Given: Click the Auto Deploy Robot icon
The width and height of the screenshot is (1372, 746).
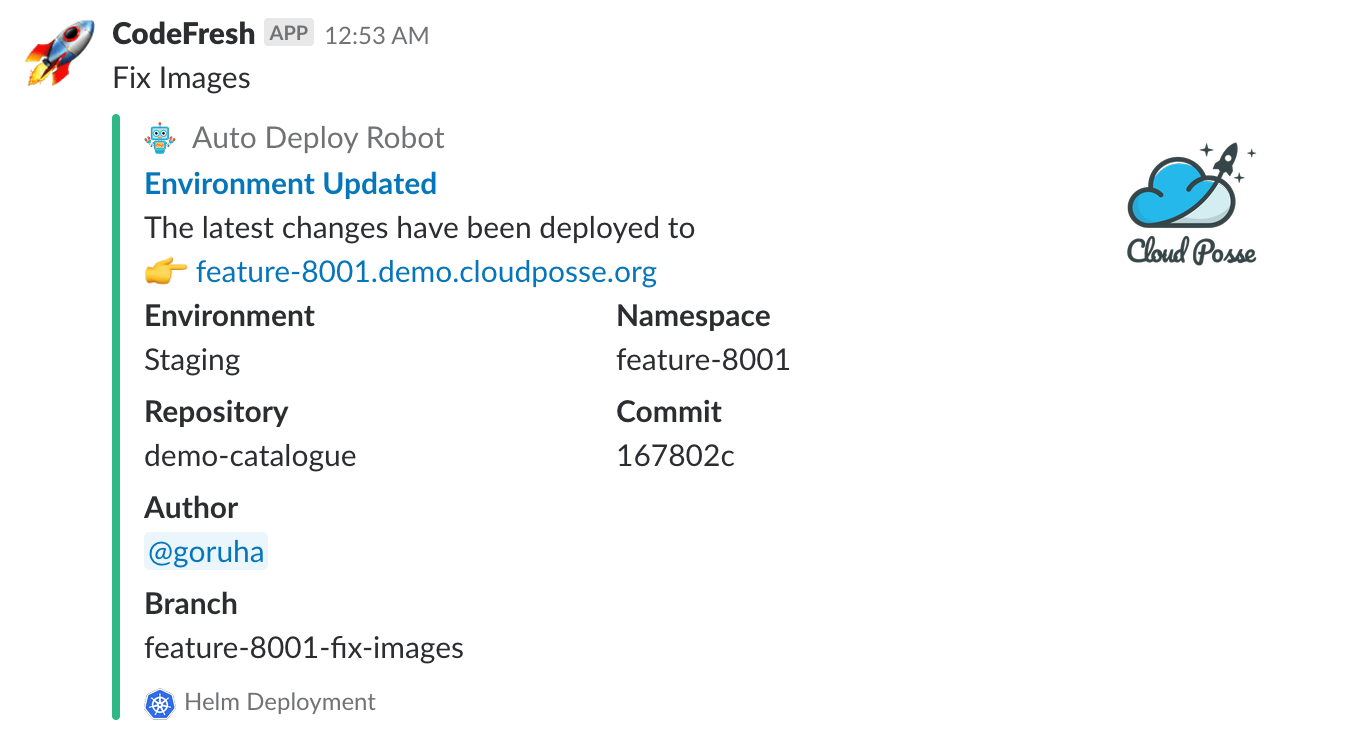Looking at the screenshot, I should click(160, 138).
